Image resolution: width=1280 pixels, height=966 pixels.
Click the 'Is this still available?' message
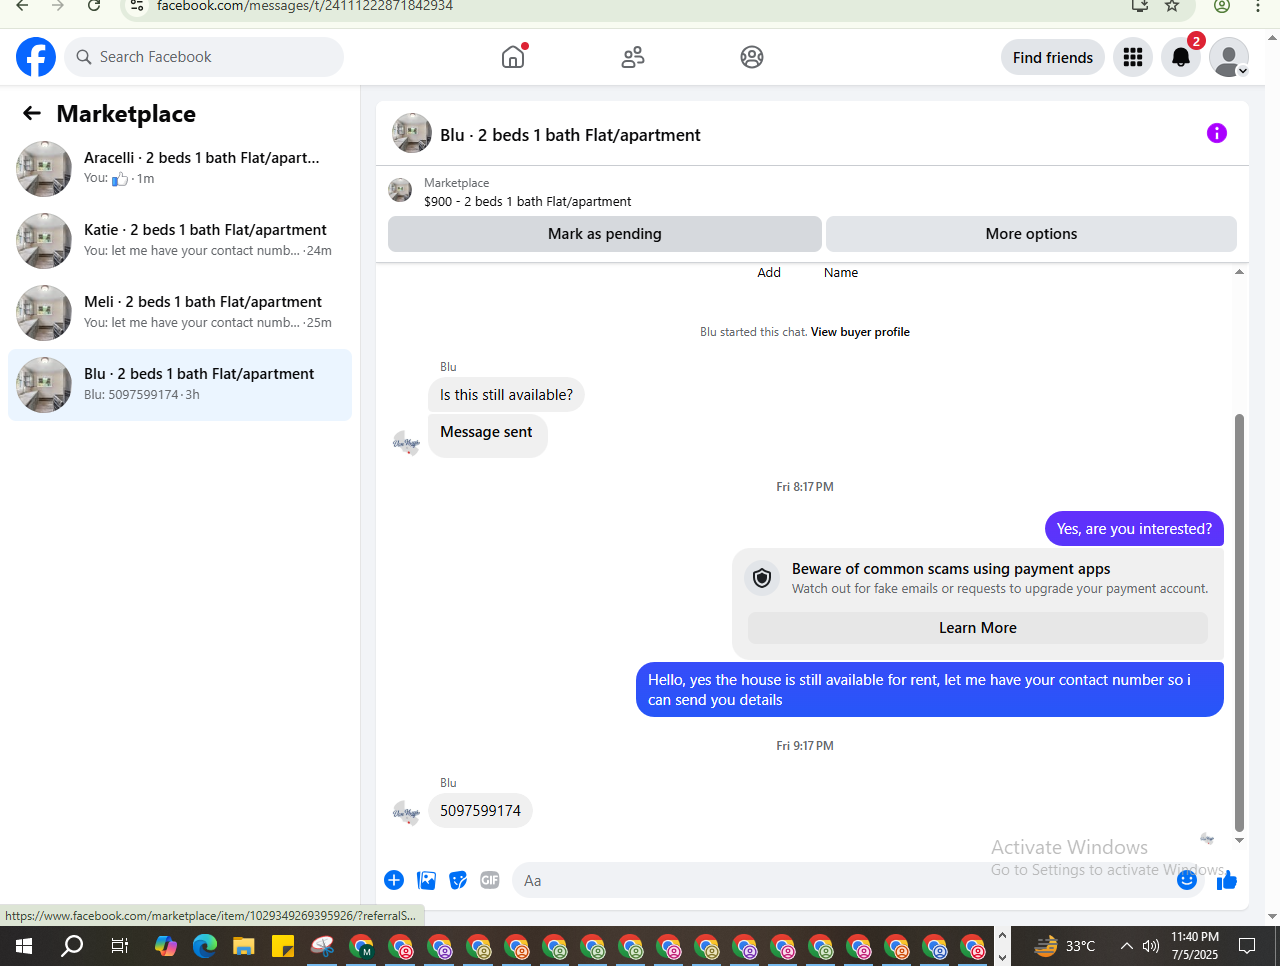506,395
